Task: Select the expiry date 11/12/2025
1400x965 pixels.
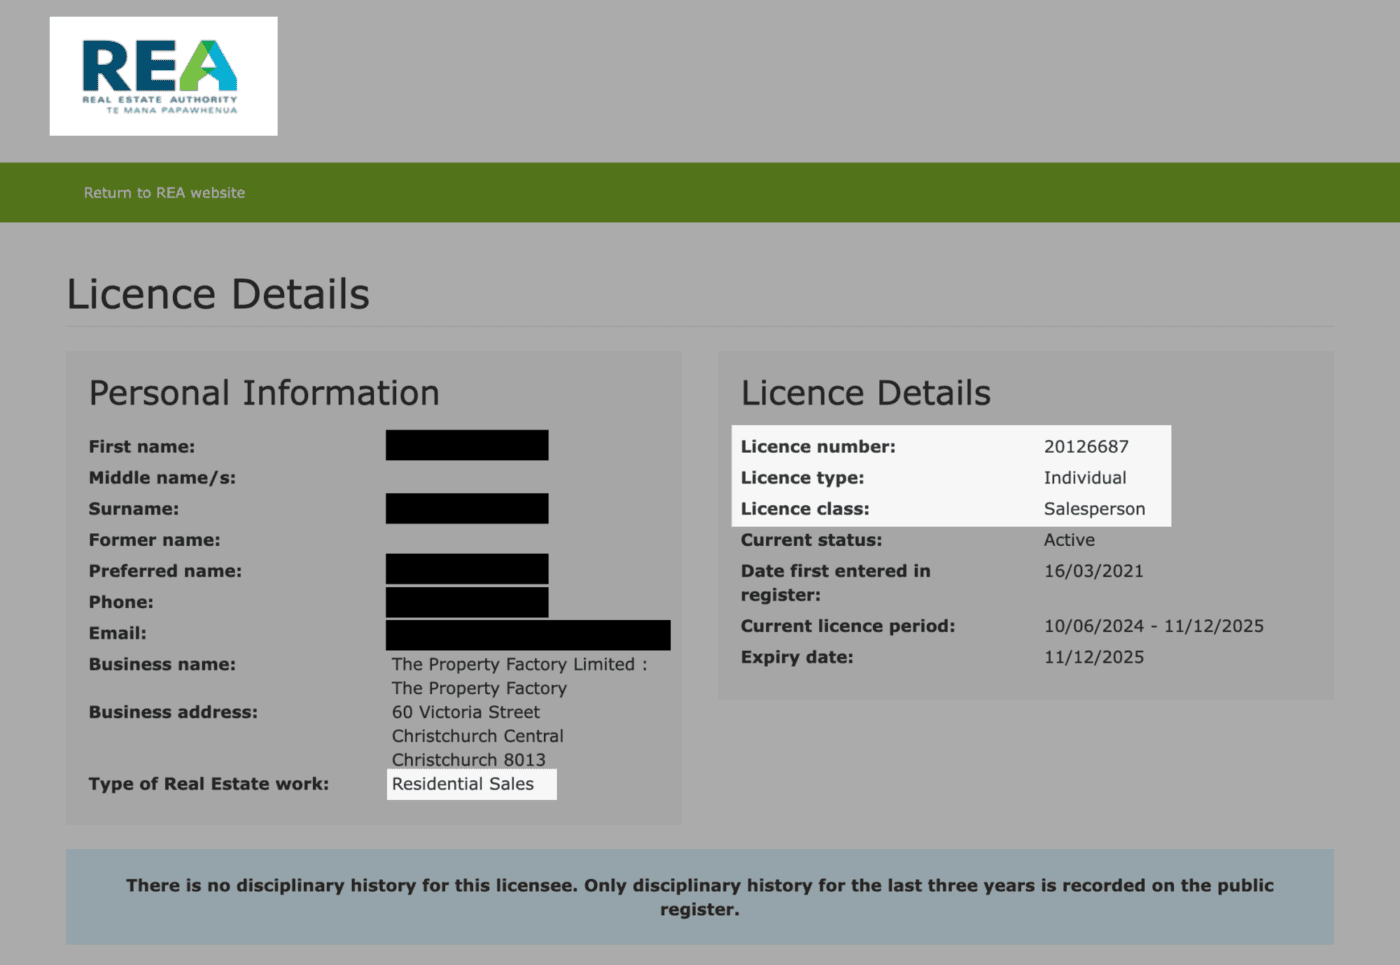Action: [1093, 657]
